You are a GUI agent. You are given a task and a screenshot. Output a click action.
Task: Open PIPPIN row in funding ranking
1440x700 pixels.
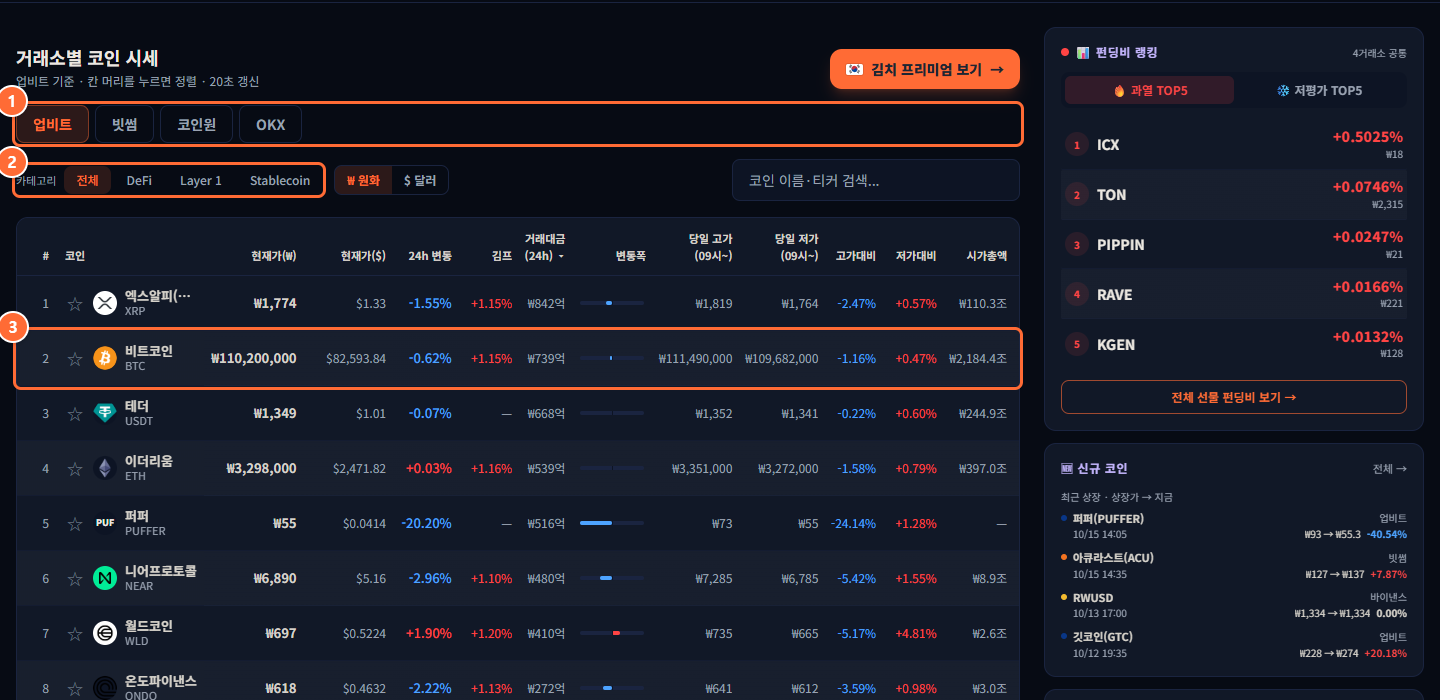click(x=1234, y=244)
